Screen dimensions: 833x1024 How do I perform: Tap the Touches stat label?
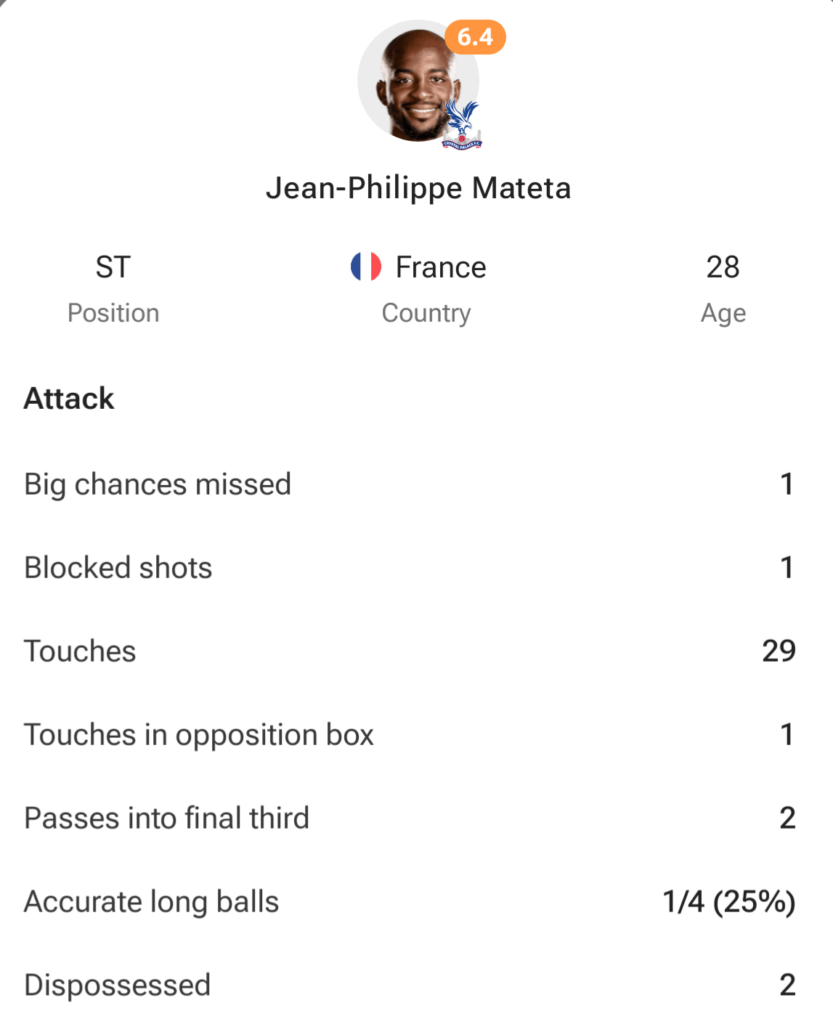(80, 651)
